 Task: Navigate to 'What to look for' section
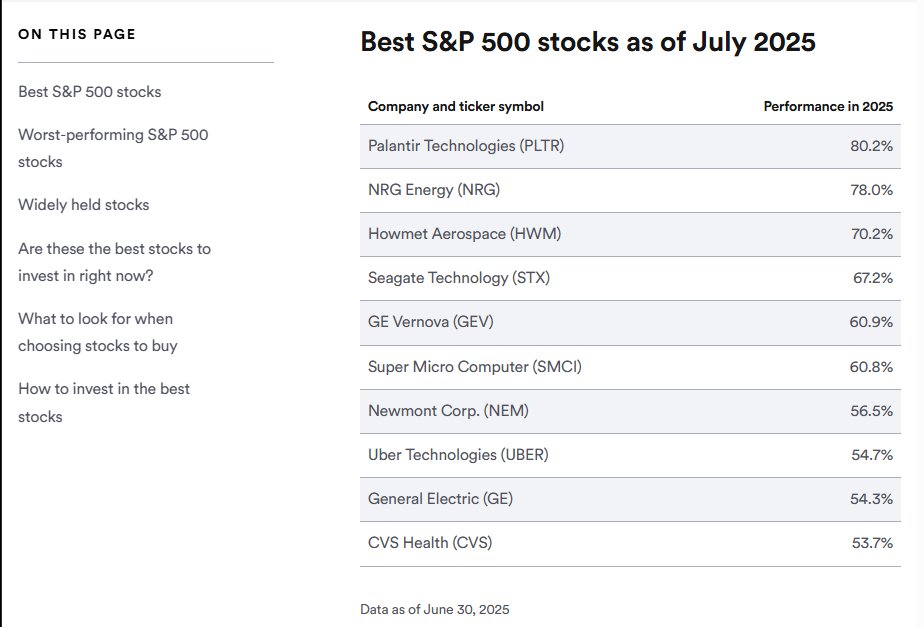click(x=98, y=332)
